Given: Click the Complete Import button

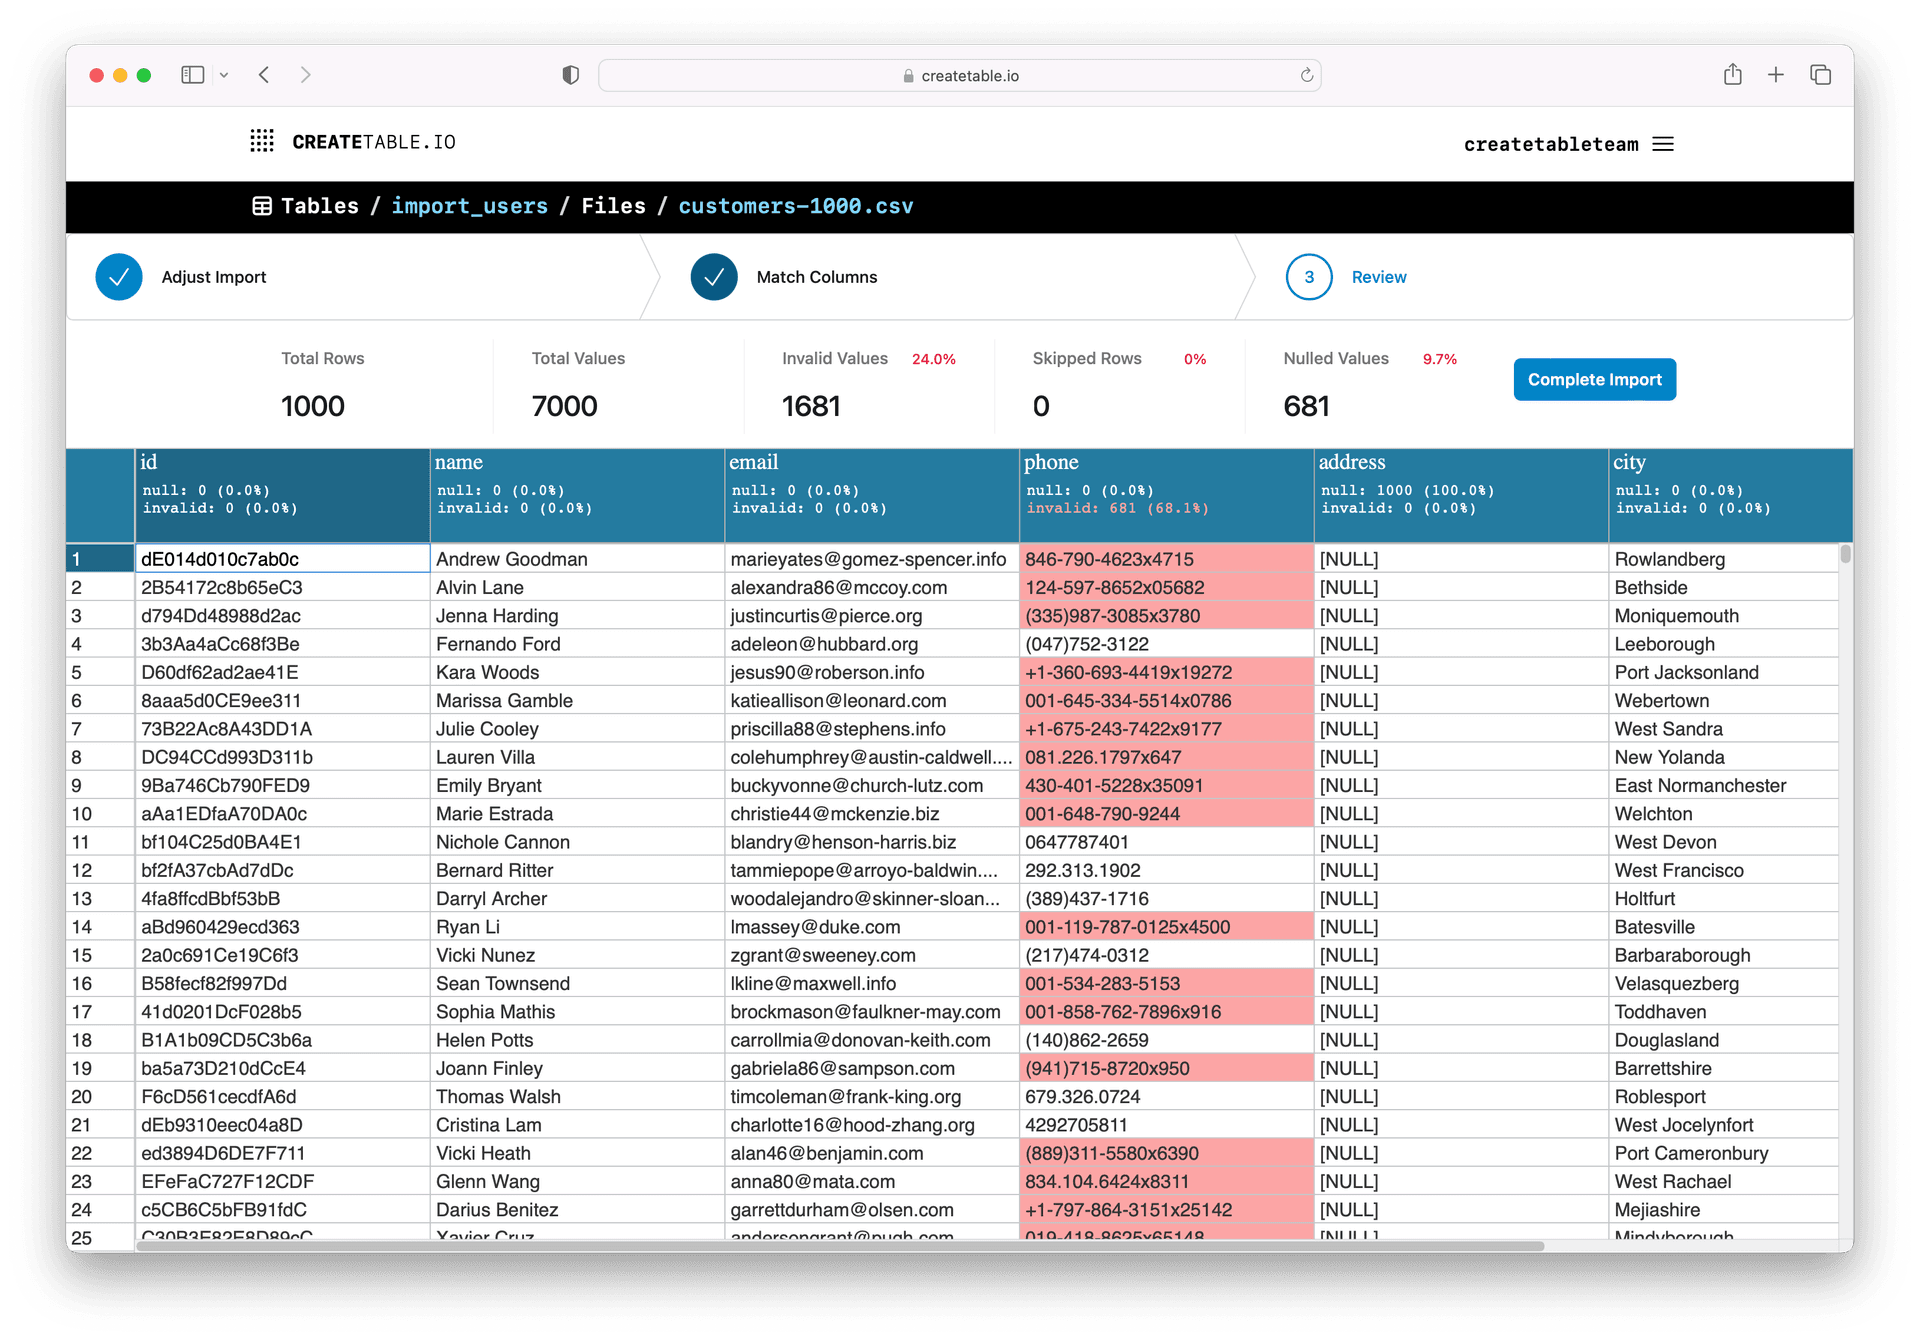Looking at the screenshot, I should pos(1594,380).
